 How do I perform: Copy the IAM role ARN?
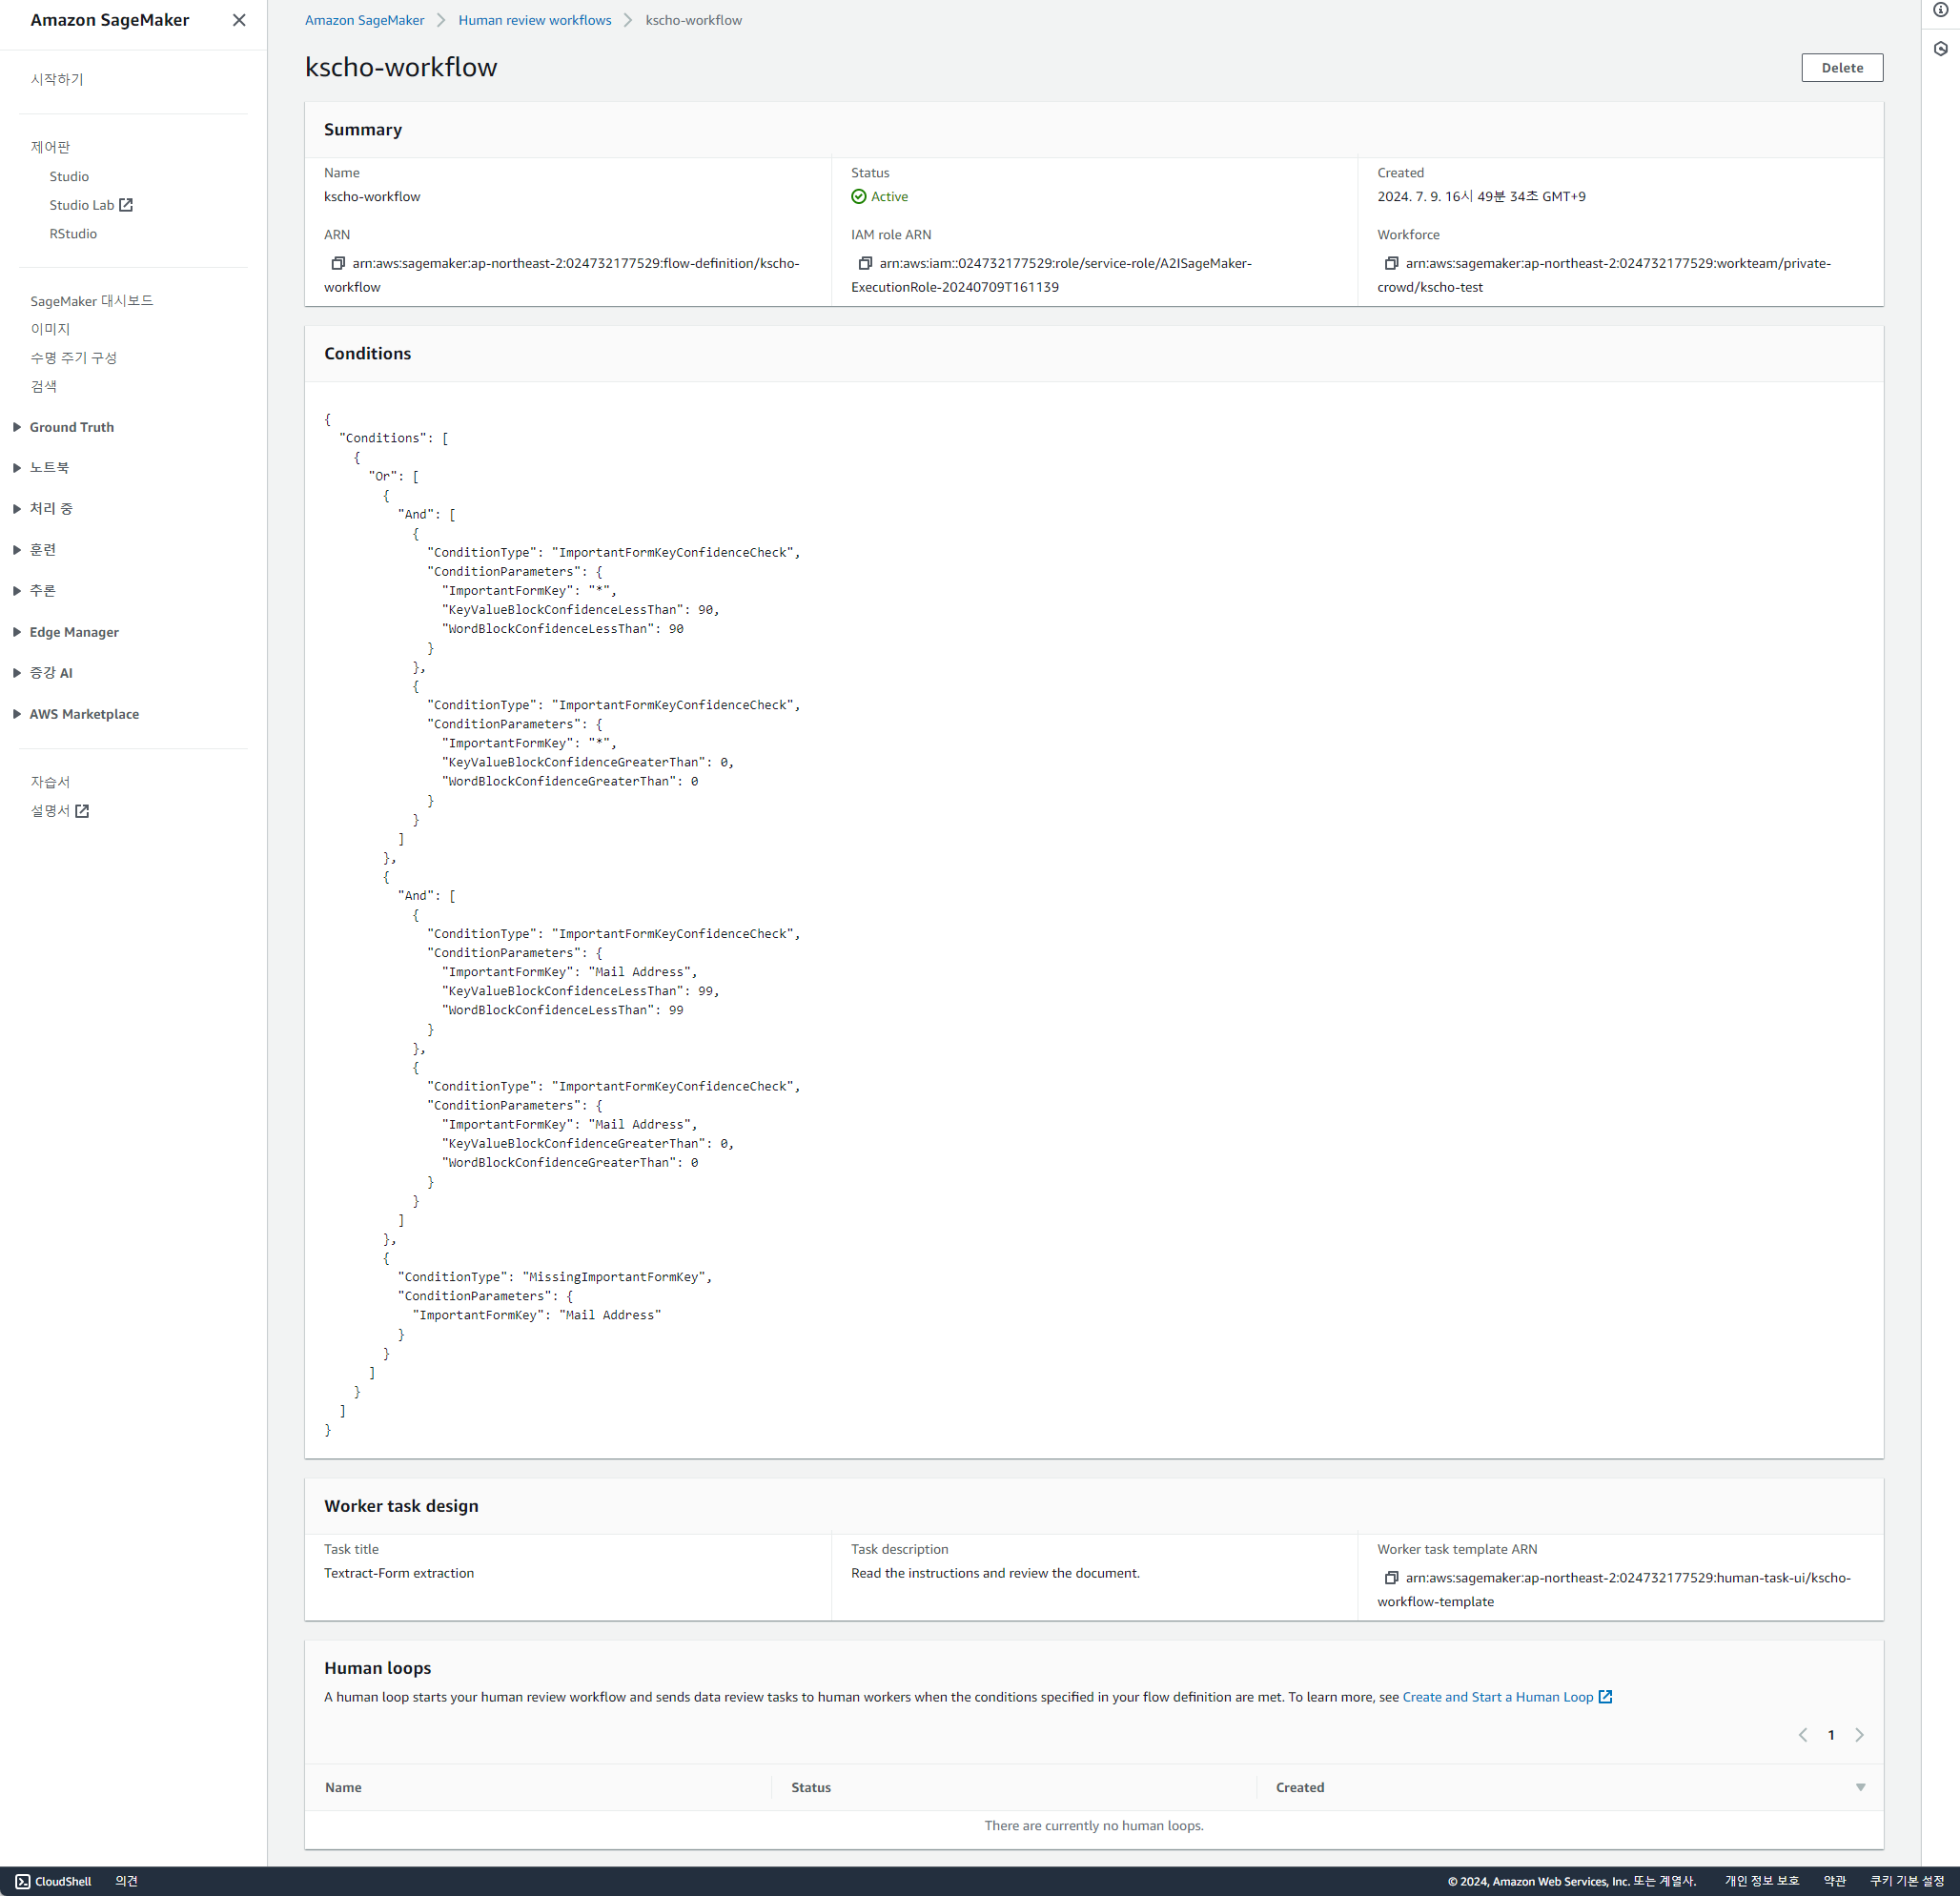(x=865, y=263)
